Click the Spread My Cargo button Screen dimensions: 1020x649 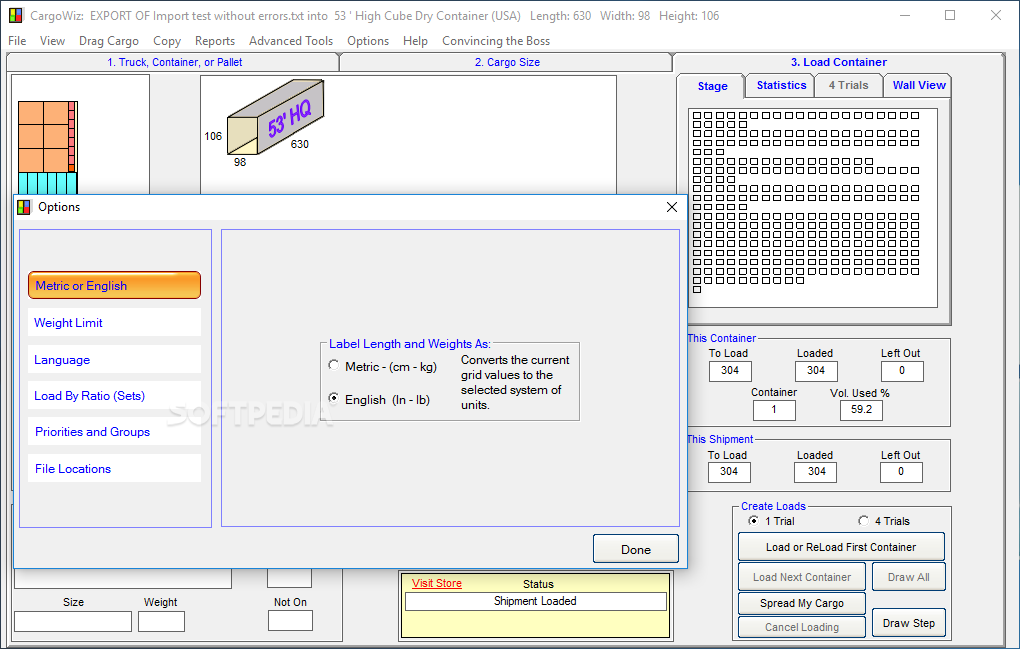[x=801, y=603]
